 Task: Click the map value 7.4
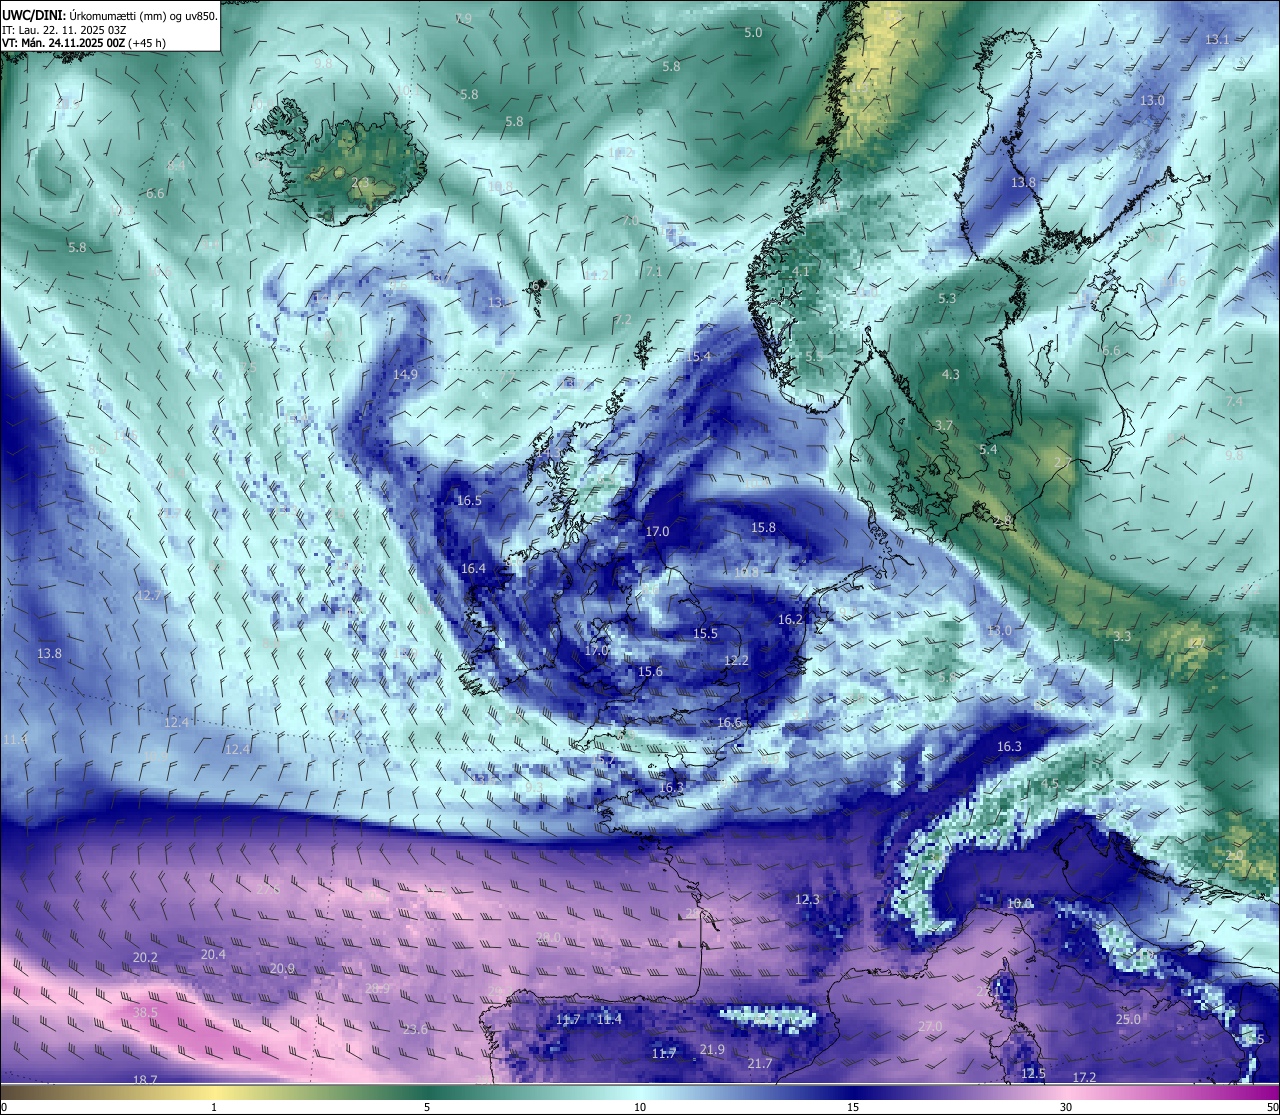[x=1234, y=401]
